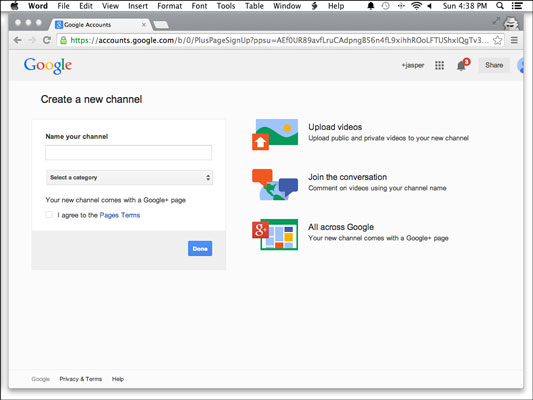Open the Pages Terms link

pyautogui.click(x=120, y=215)
